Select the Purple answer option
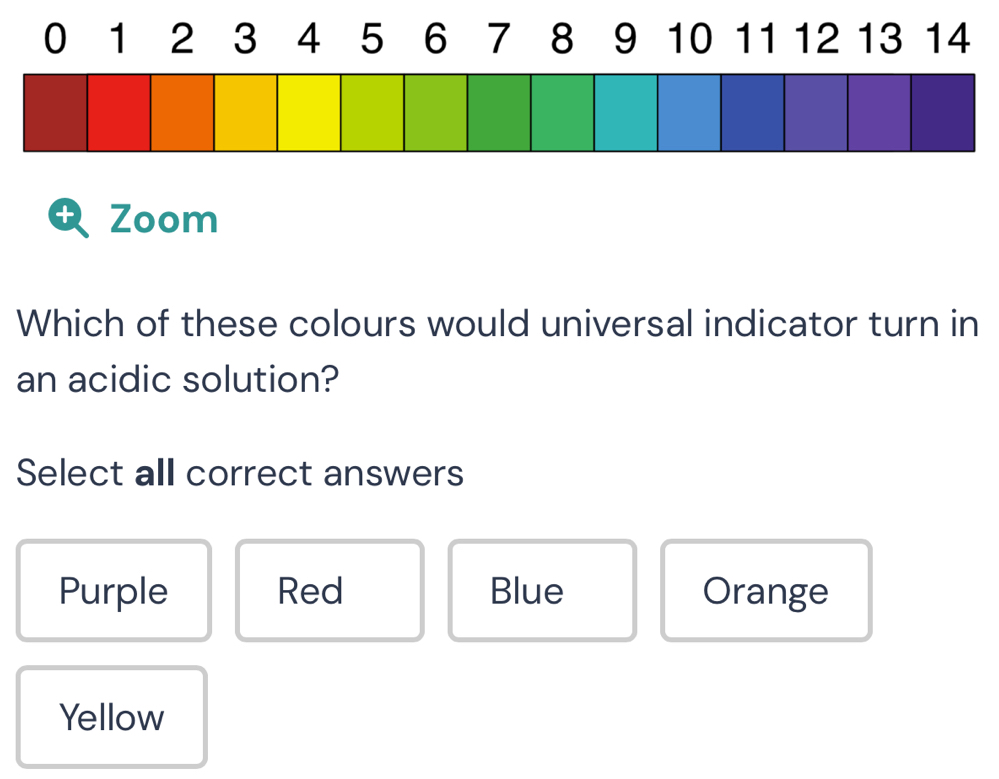 113,591
